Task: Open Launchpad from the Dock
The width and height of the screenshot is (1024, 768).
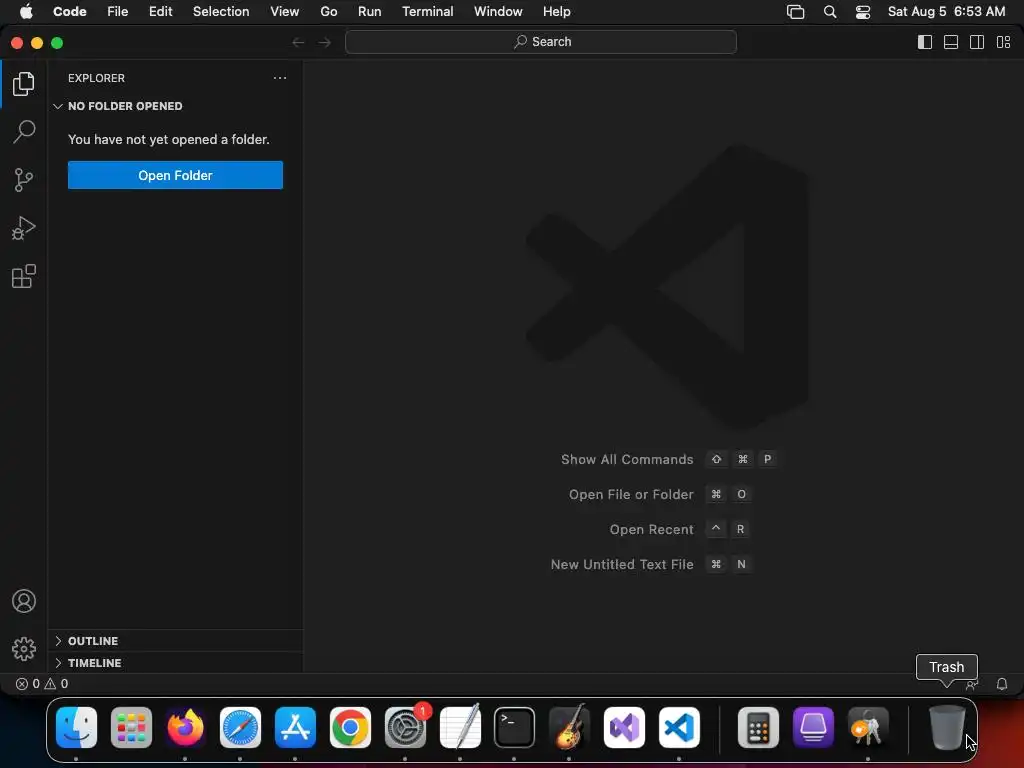Action: coord(131,727)
